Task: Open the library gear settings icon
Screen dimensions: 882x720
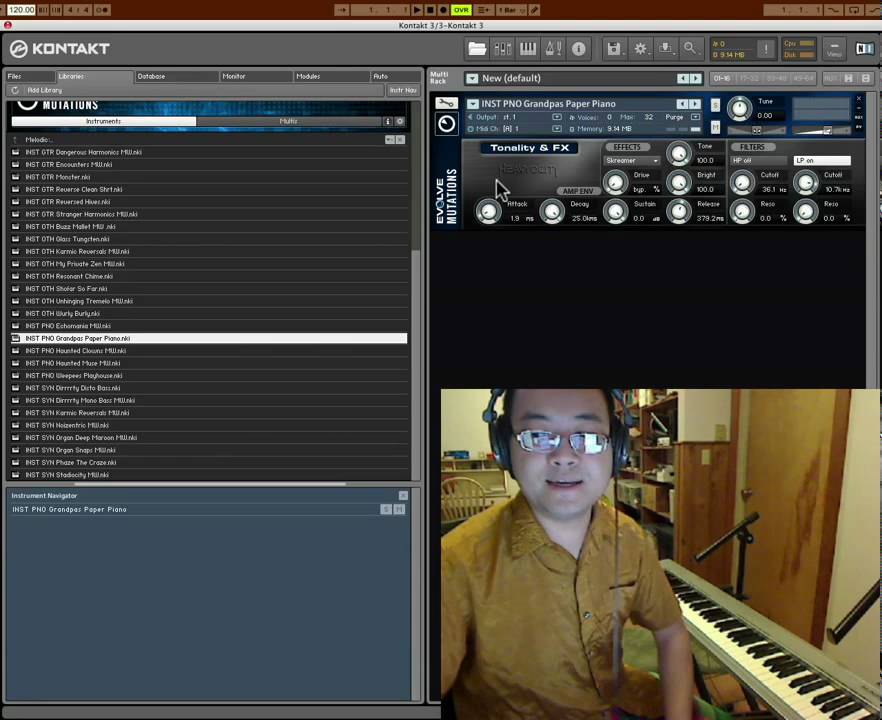Action: coord(400,122)
